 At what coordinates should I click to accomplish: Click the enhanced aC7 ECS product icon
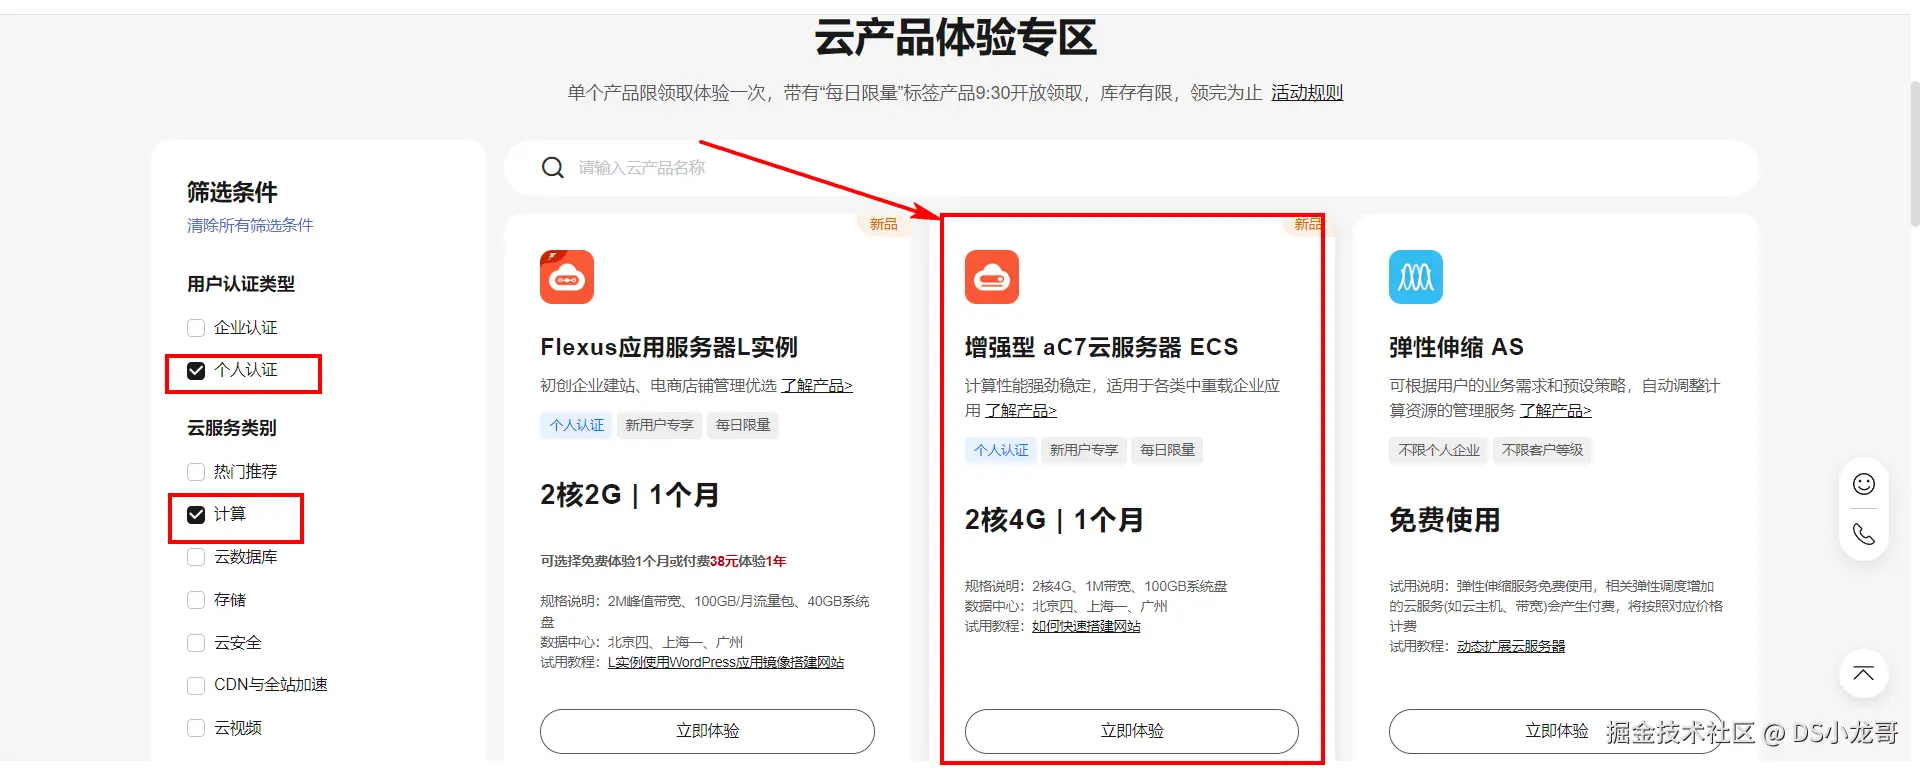point(992,277)
